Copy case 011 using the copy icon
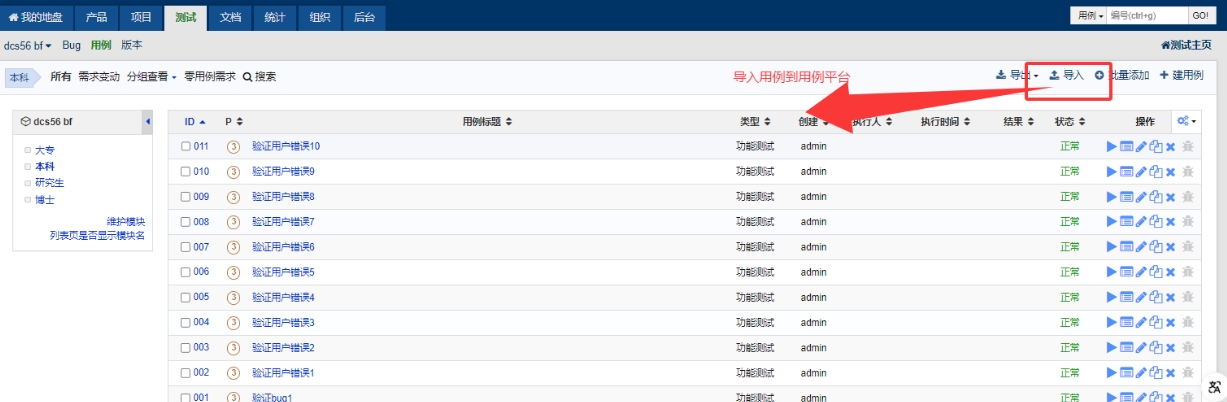 (x=1156, y=146)
